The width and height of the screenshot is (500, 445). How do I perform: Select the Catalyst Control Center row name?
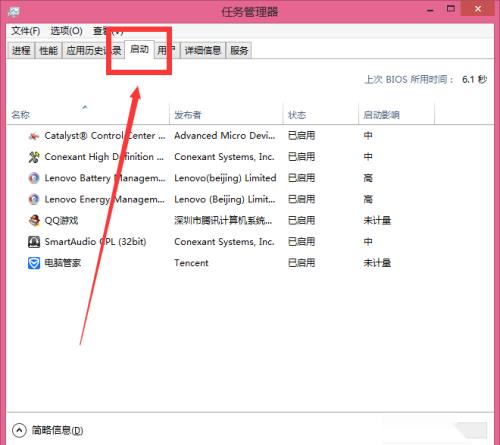pos(105,136)
